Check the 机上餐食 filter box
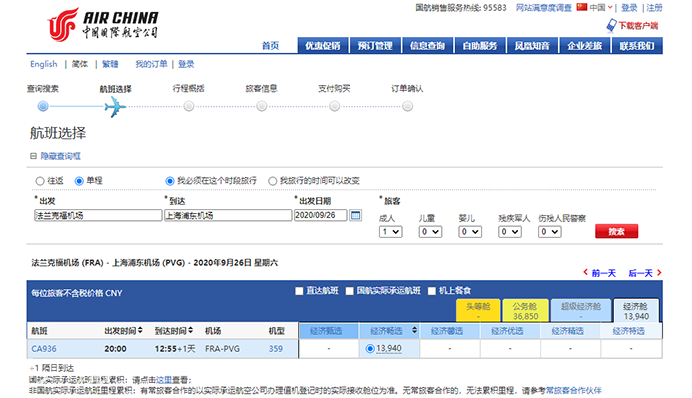Viewport: 692px width, 398px height. 432,291
